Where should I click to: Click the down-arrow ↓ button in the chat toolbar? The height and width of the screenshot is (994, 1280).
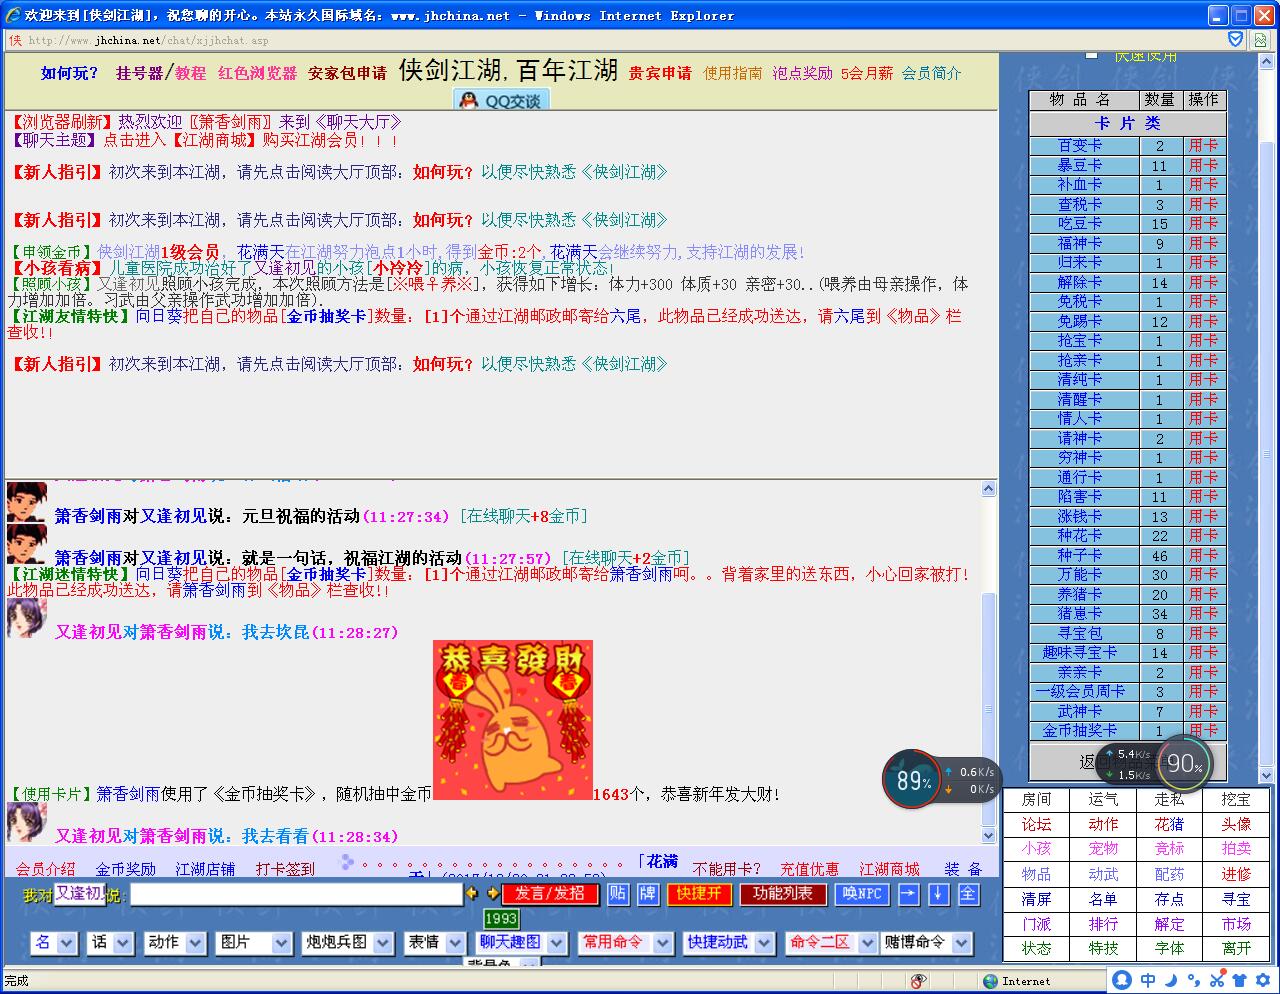pyautogui.click(x=938, y=894)
